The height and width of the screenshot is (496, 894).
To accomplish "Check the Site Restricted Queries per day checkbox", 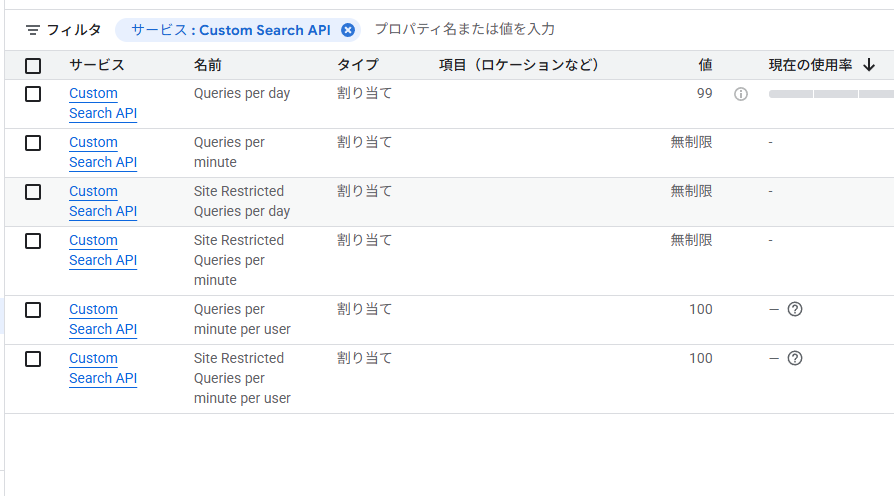I will coord(33,192).
